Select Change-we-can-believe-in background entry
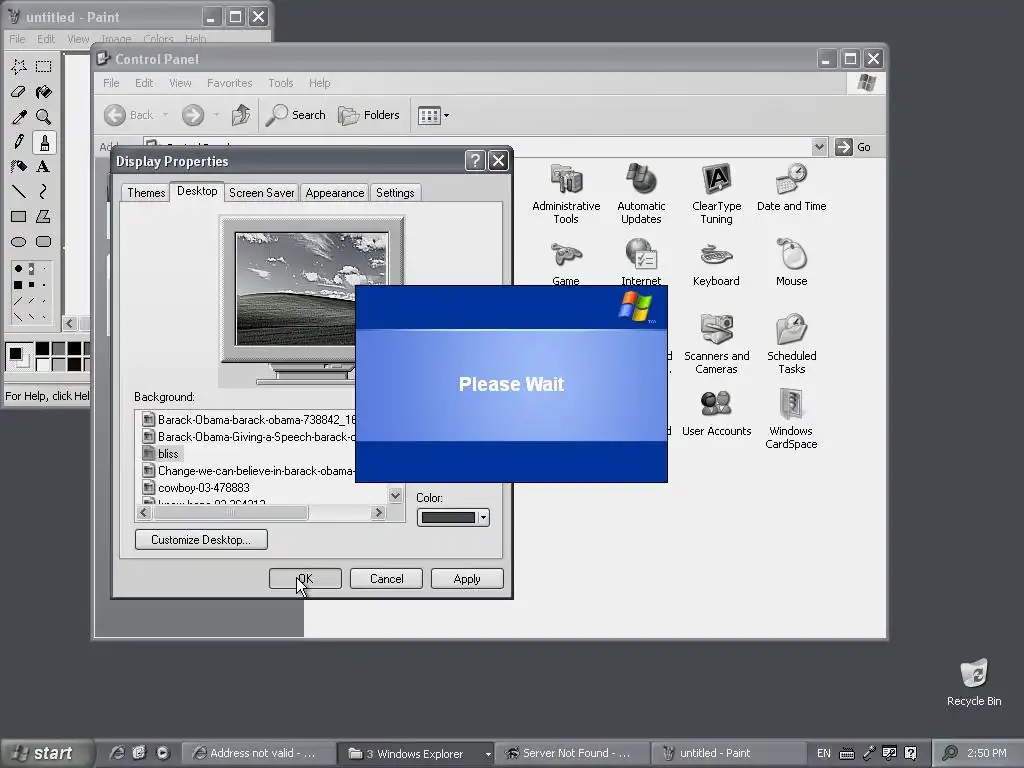Screen dimensions: 1024x768 click(248, 471)
